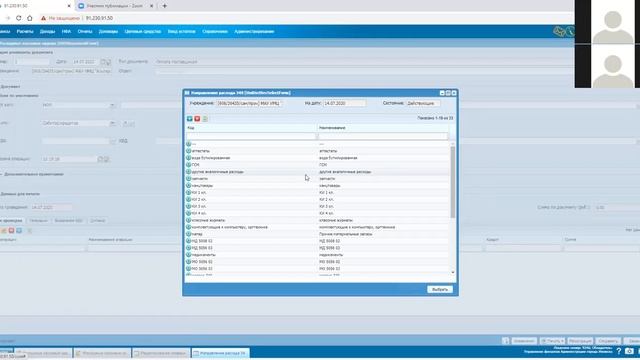
Task: Open calendar picker beside document date field
Action: coord(103,62)
